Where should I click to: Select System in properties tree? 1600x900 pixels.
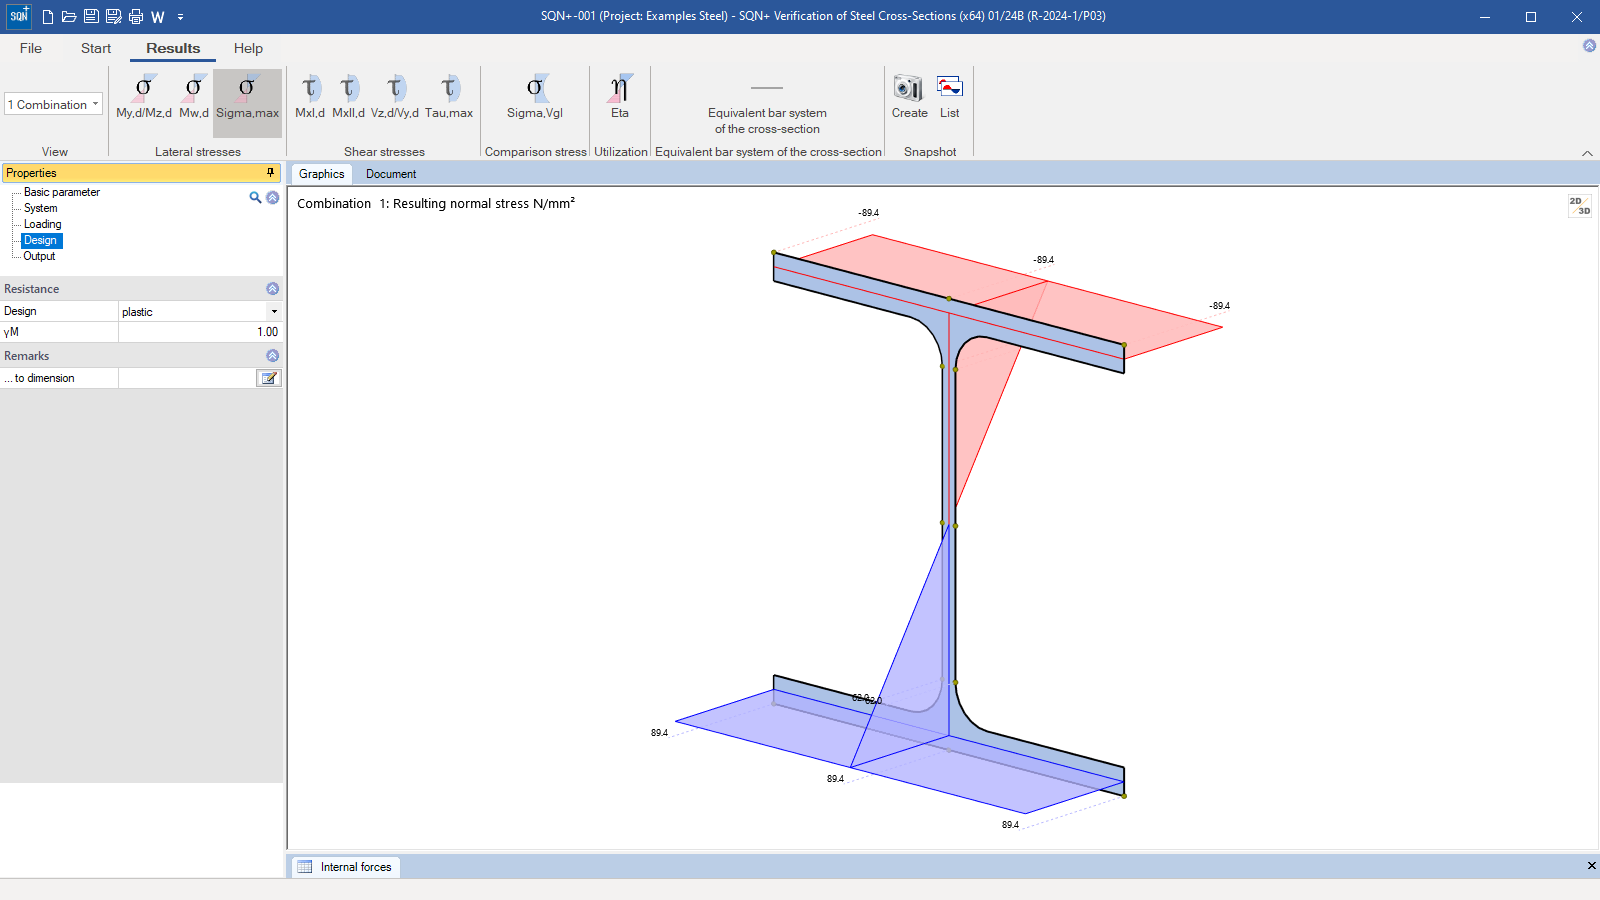41,208
